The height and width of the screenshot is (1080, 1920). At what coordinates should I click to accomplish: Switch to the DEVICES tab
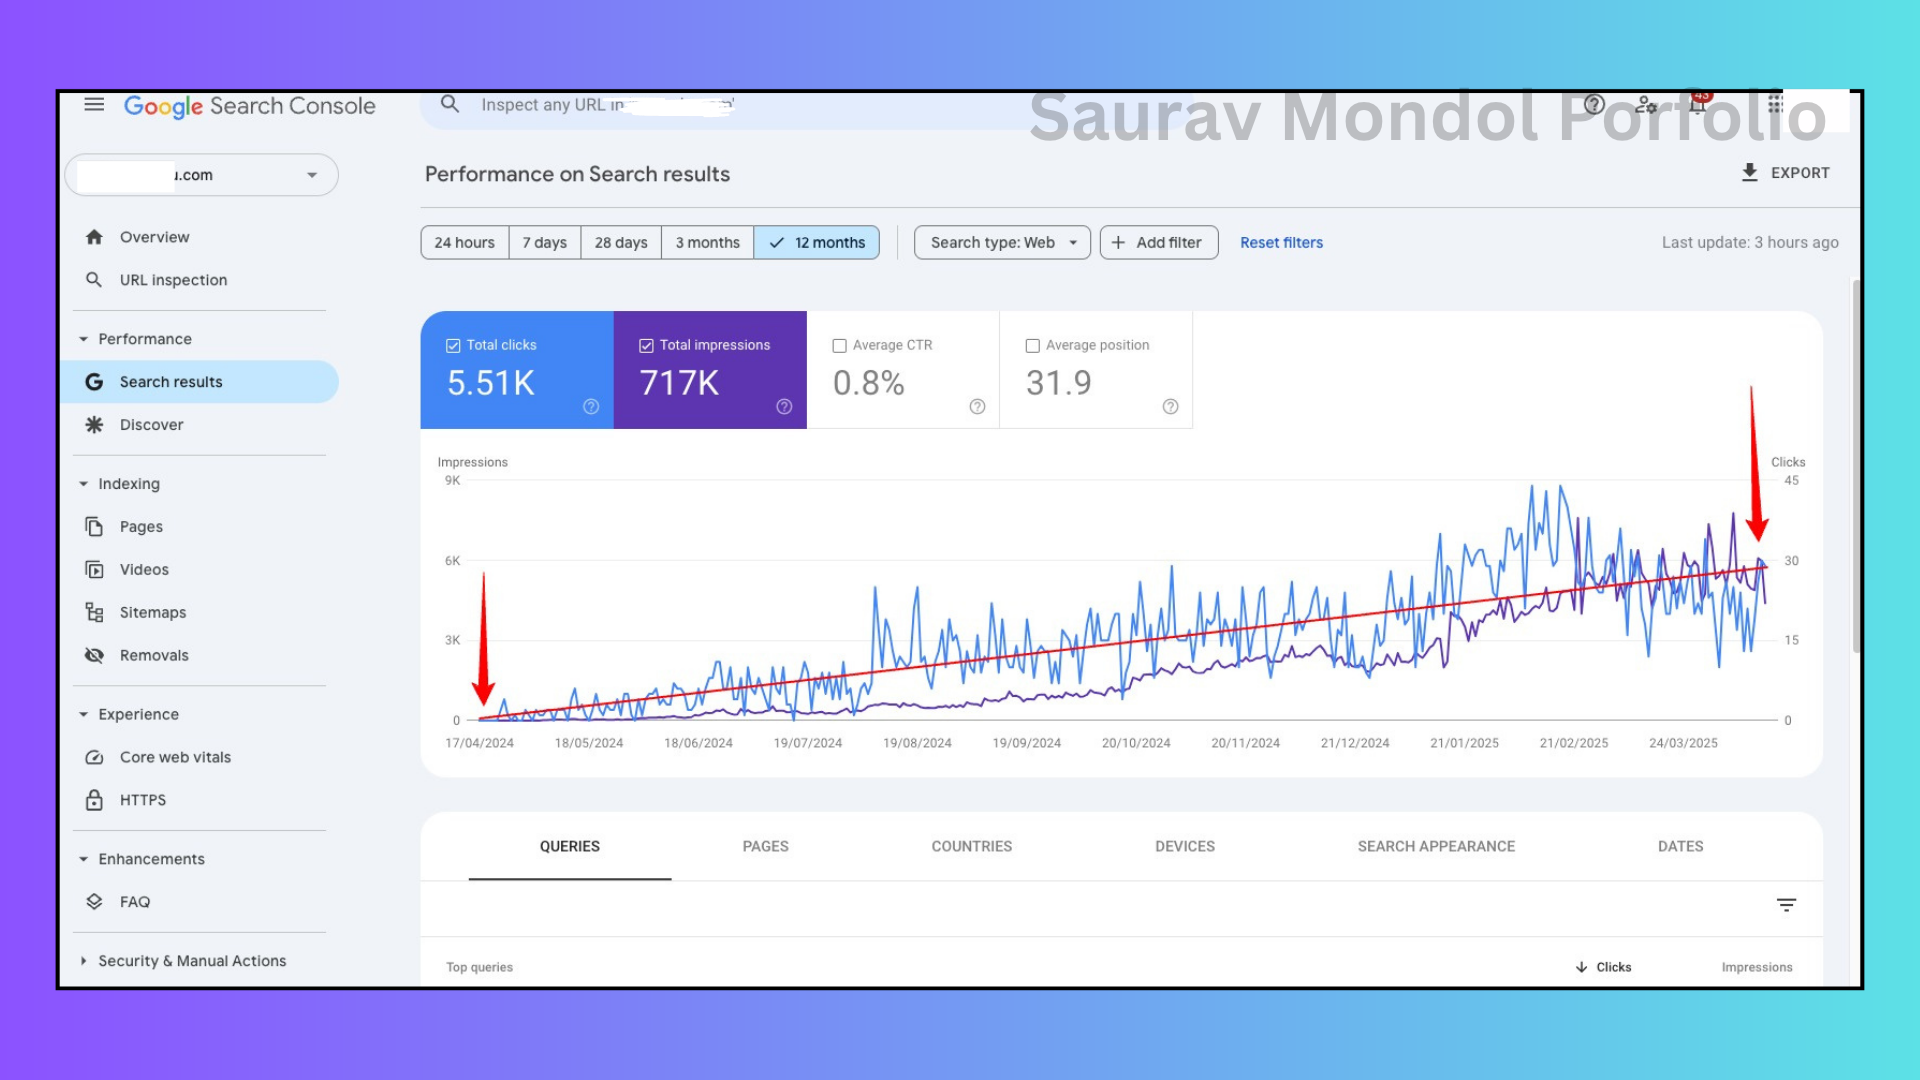pyautogui.click(x=1184, y=846)
